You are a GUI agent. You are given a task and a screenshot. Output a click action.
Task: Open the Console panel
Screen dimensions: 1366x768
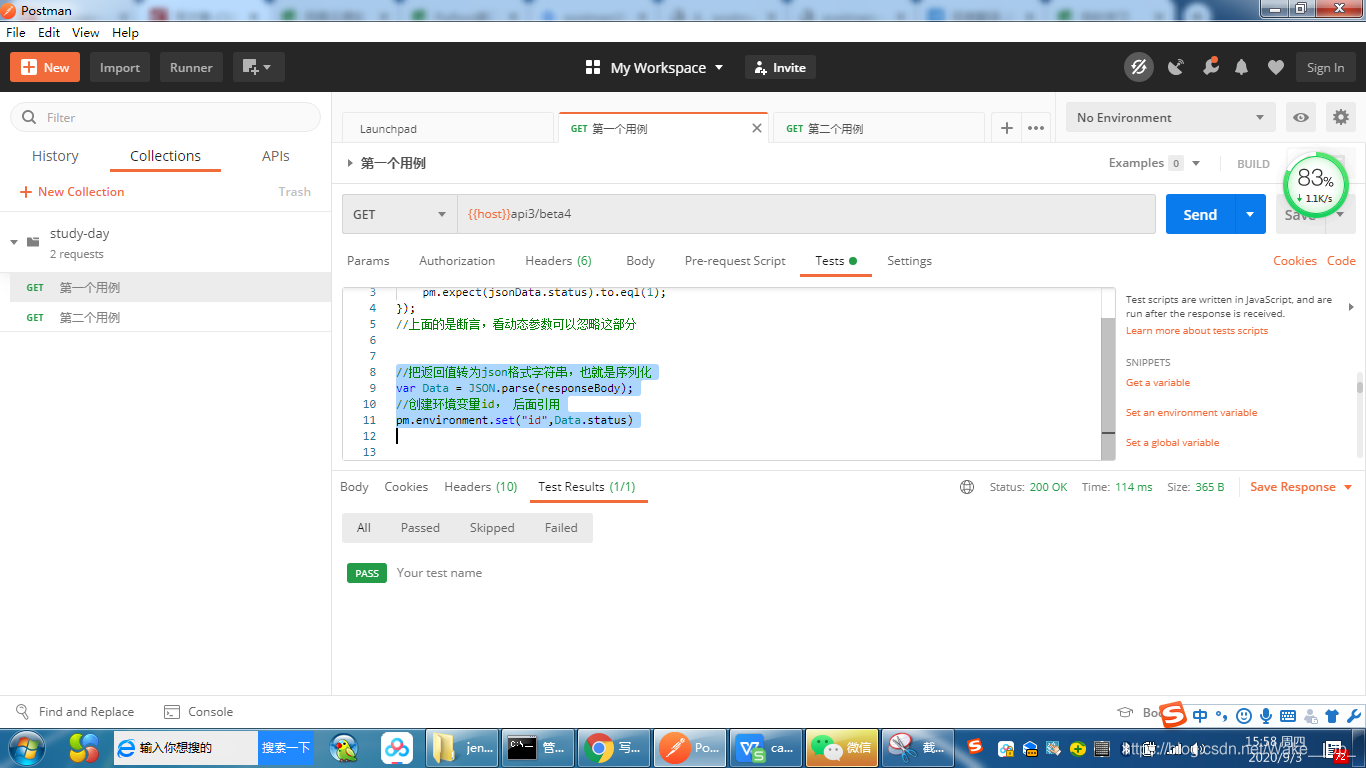(x=198, y=712)
